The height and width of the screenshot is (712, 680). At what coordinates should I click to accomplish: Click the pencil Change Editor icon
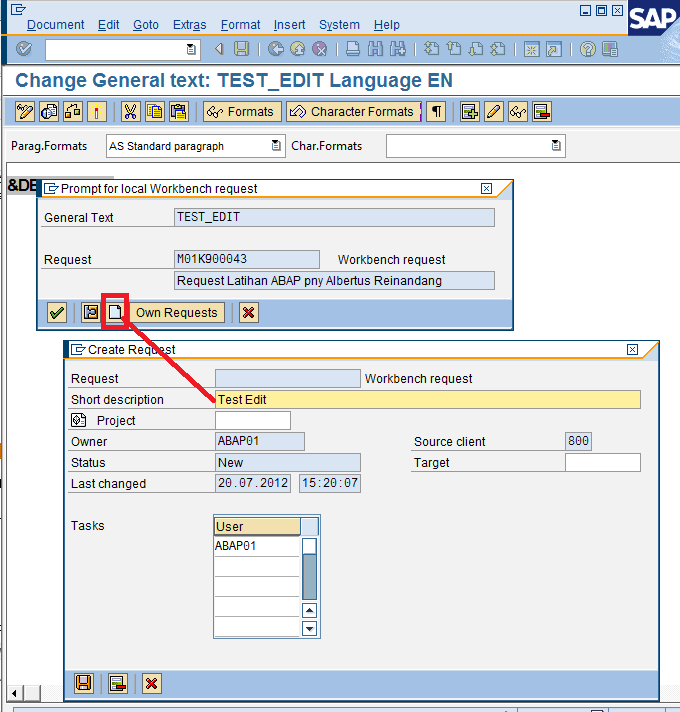[493, 112]
